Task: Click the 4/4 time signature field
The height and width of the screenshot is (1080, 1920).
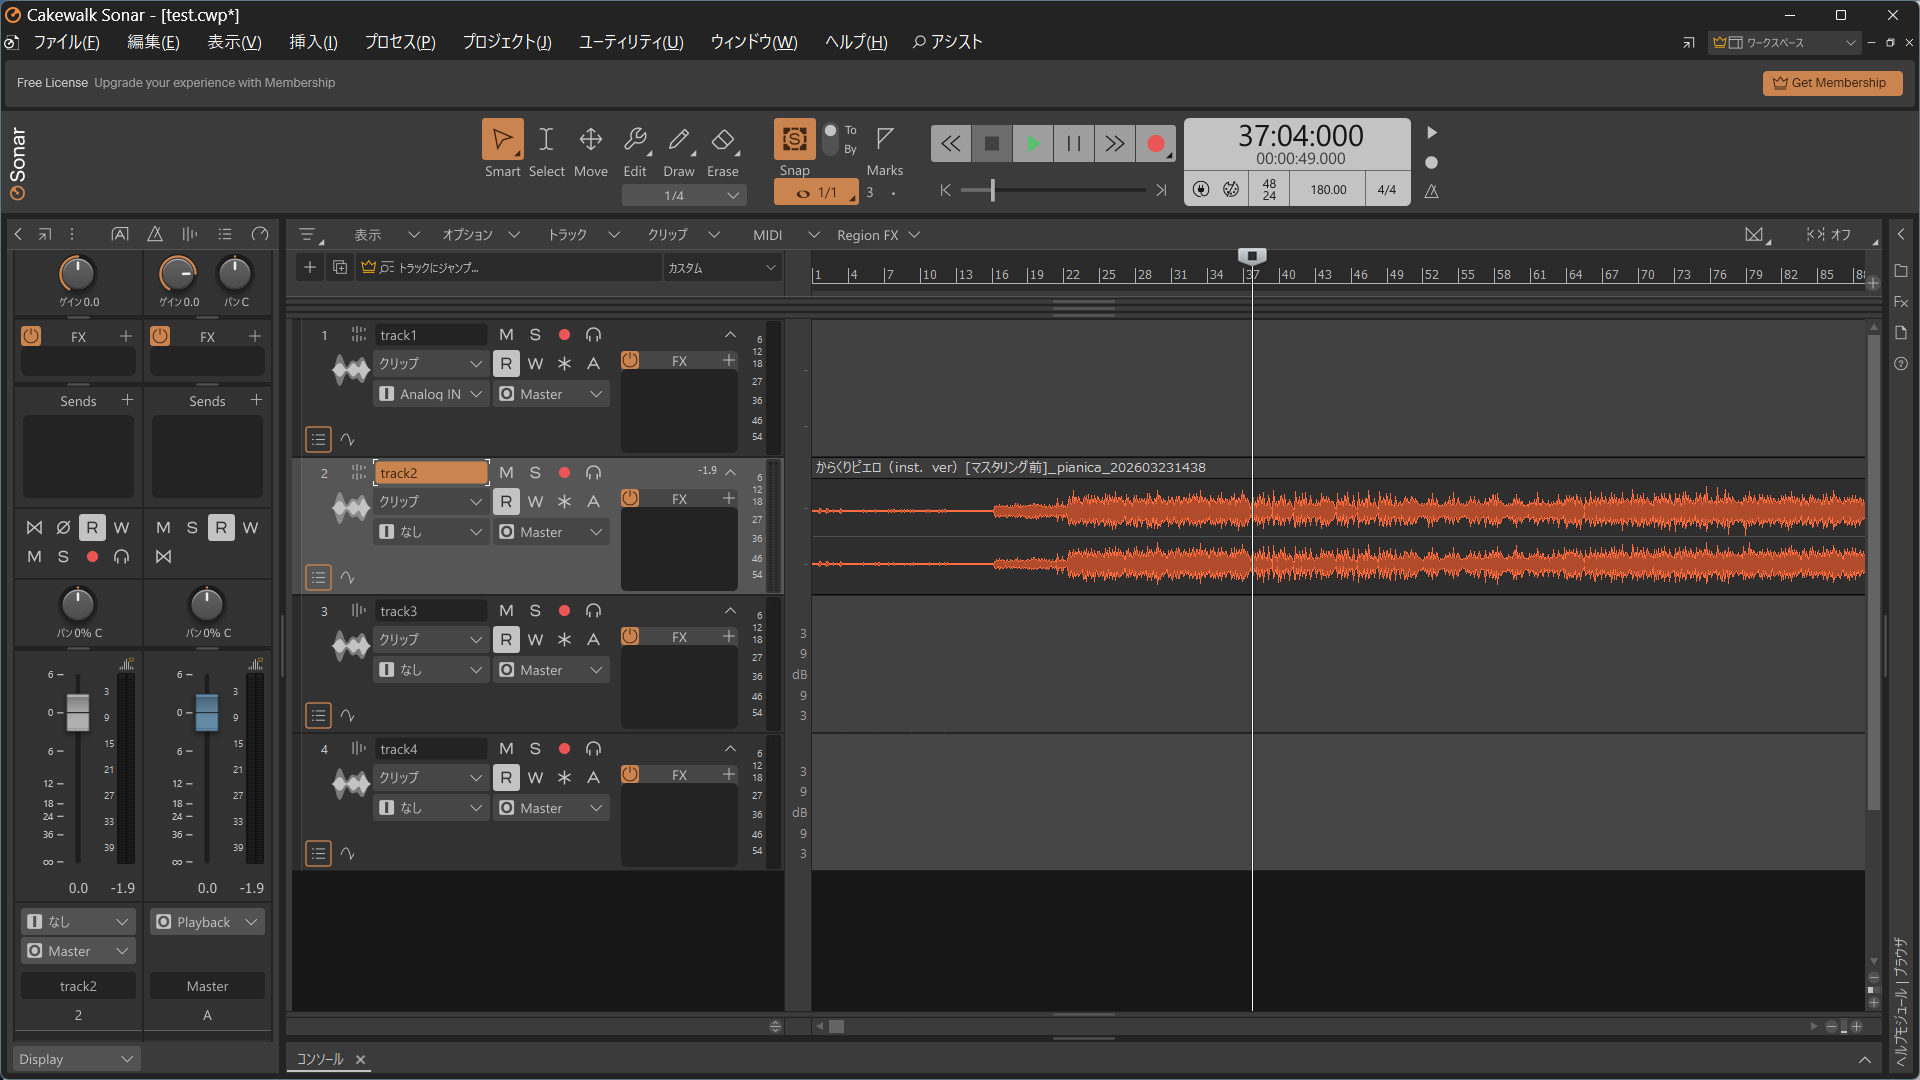Action: pyautogui.click(x=1387, y=190)
